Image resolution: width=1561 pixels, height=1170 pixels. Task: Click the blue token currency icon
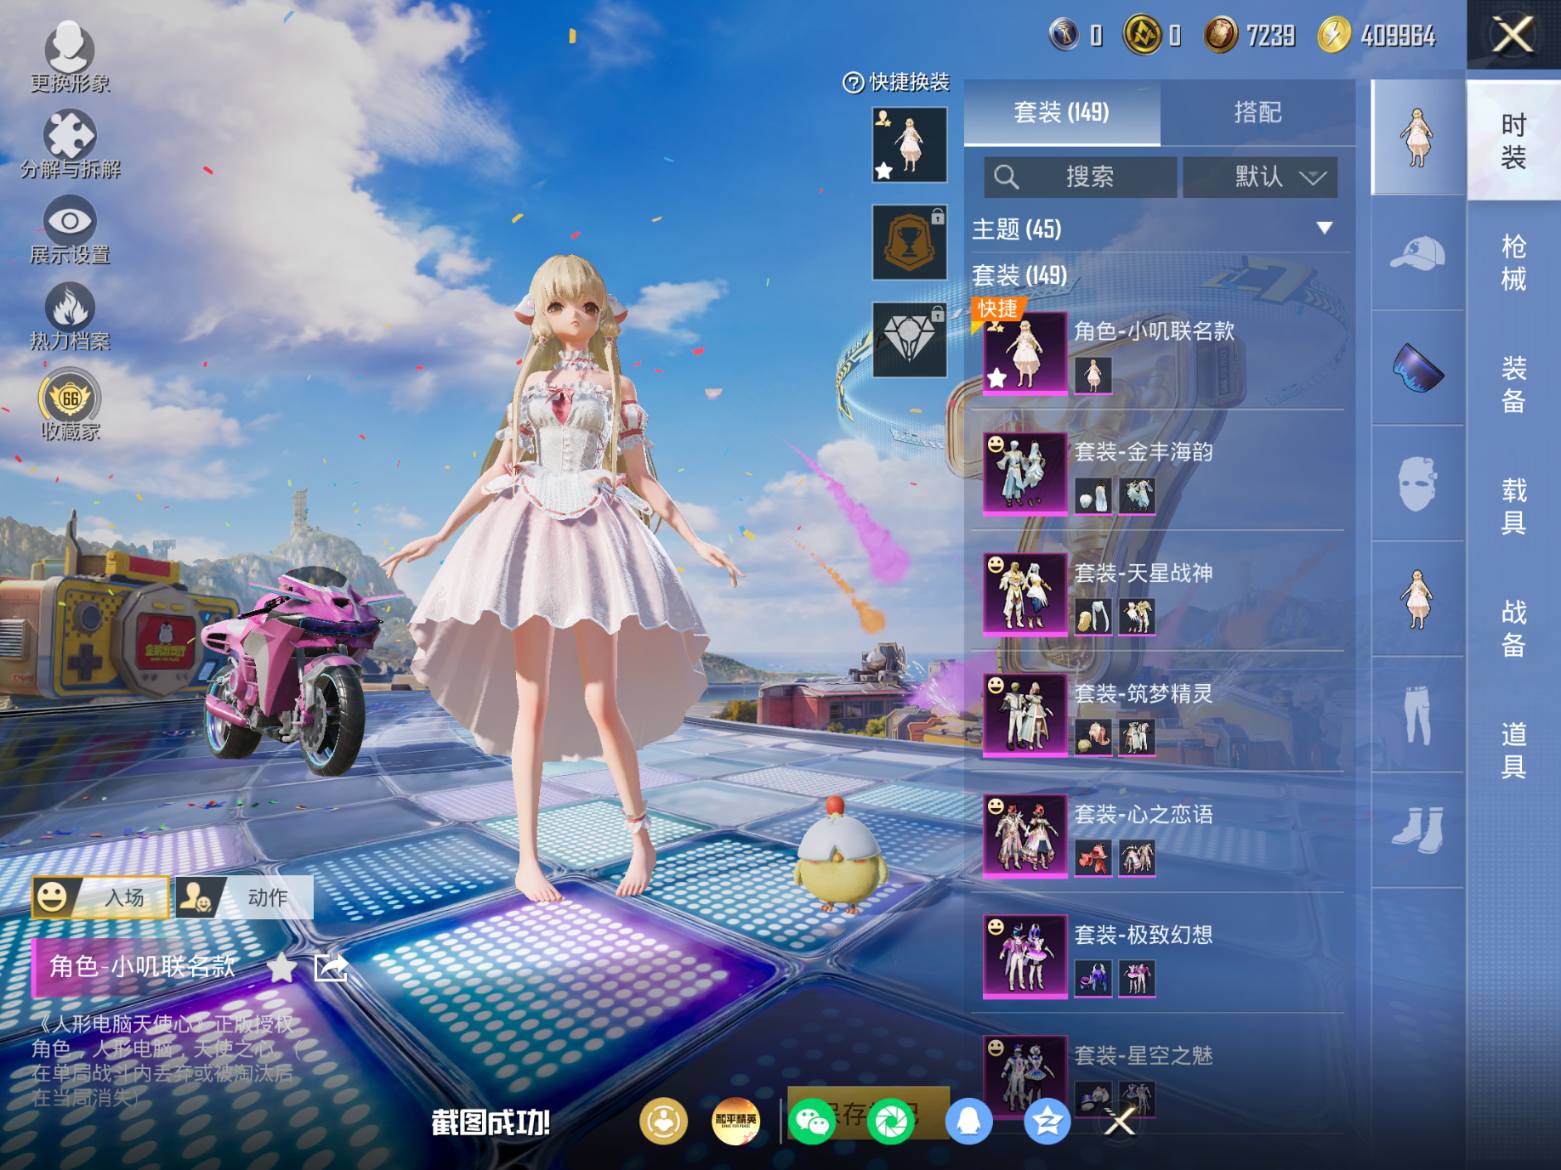[x=1064, y=36]
